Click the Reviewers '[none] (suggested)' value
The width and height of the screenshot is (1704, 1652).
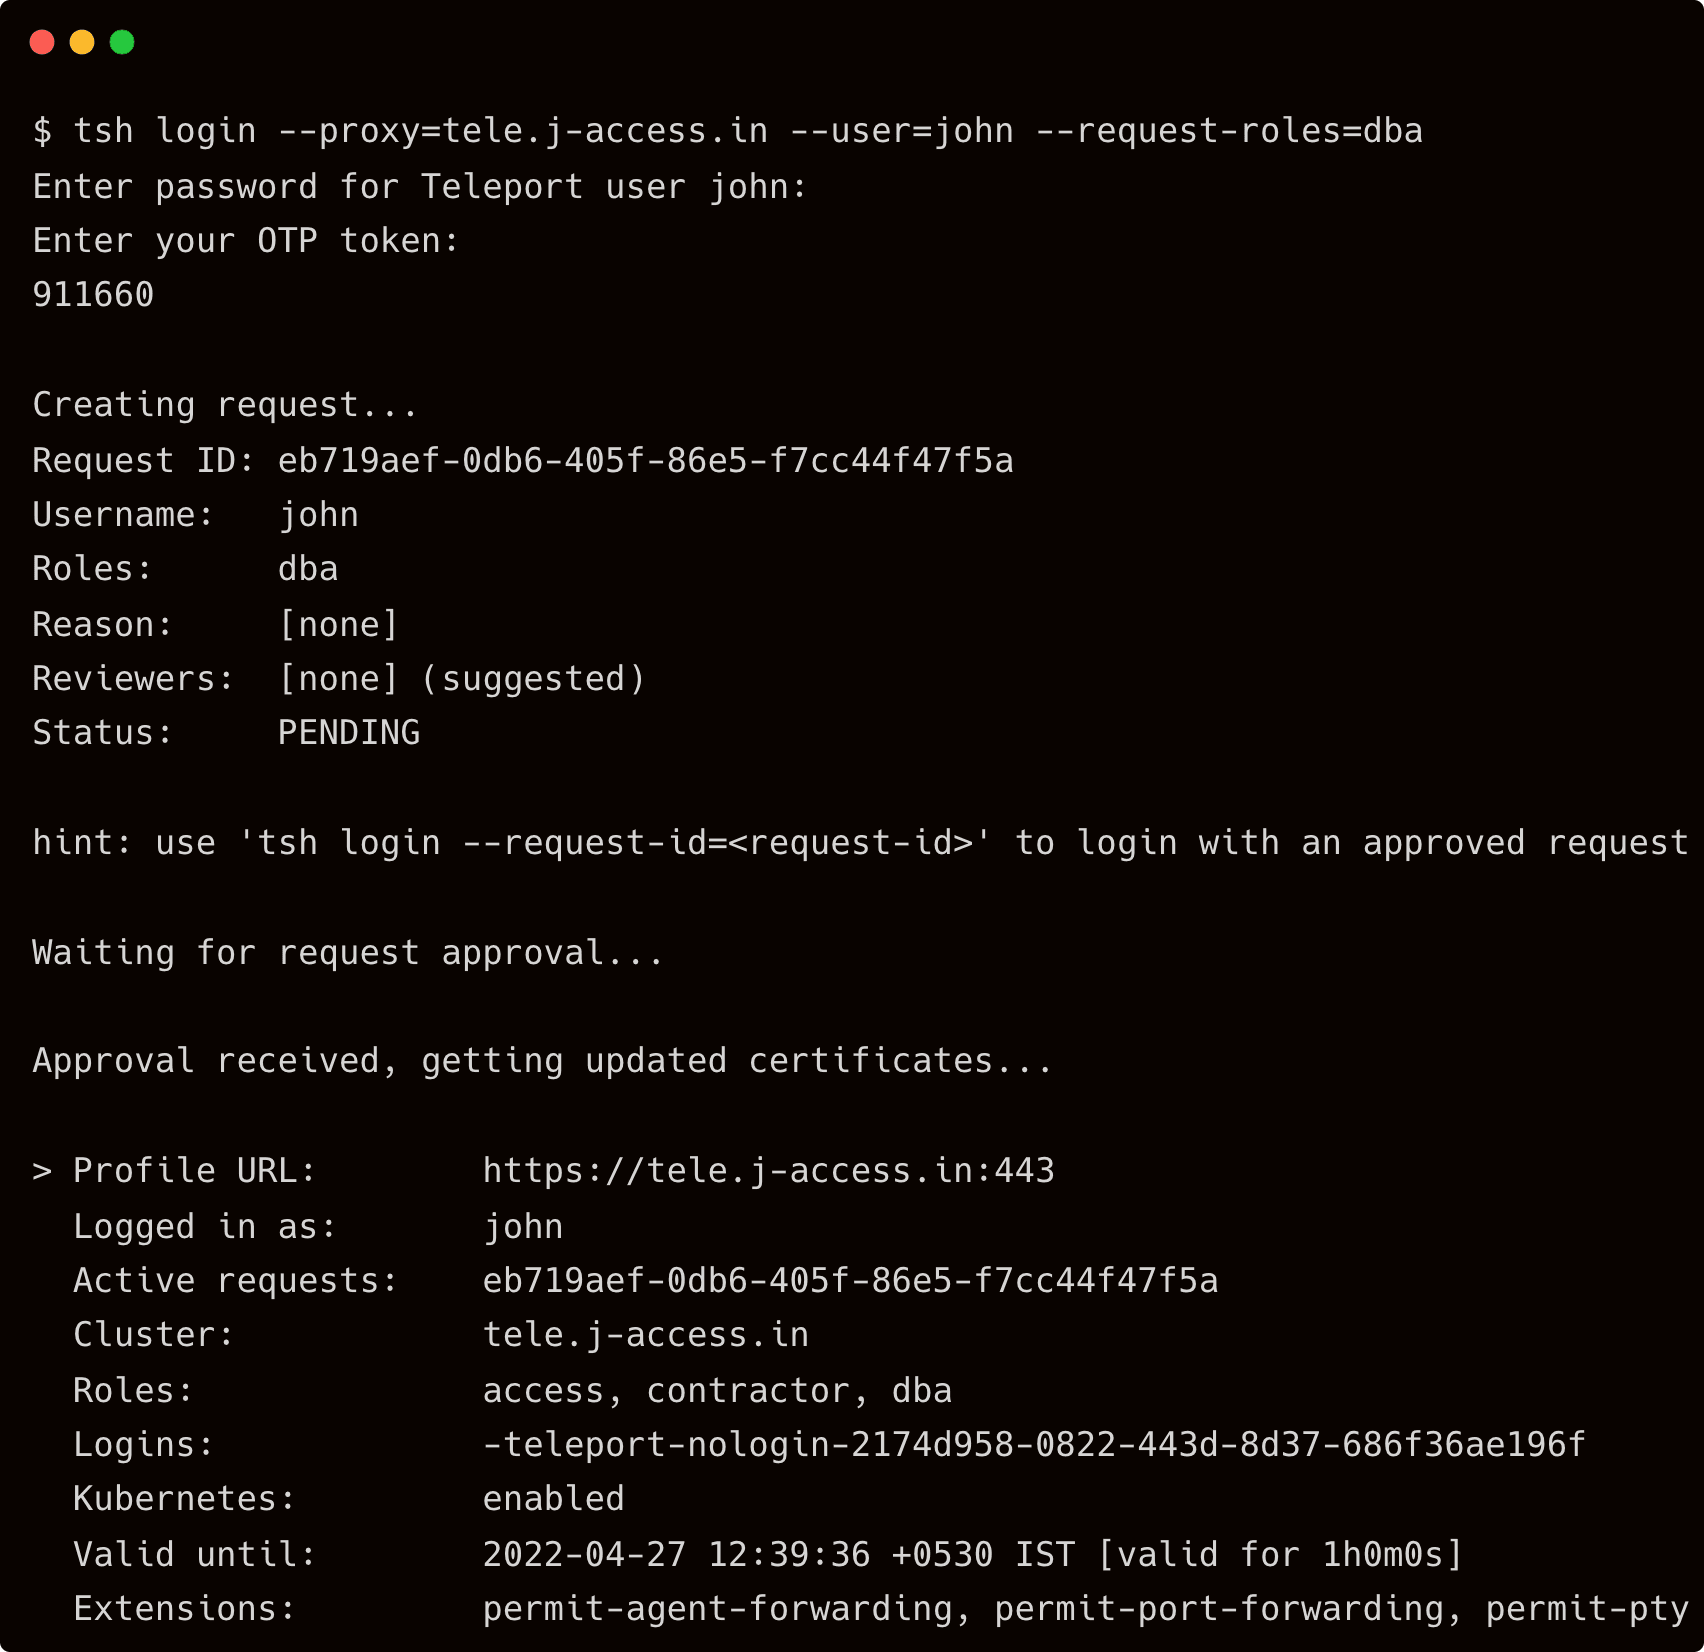click(x=462, y=679)
